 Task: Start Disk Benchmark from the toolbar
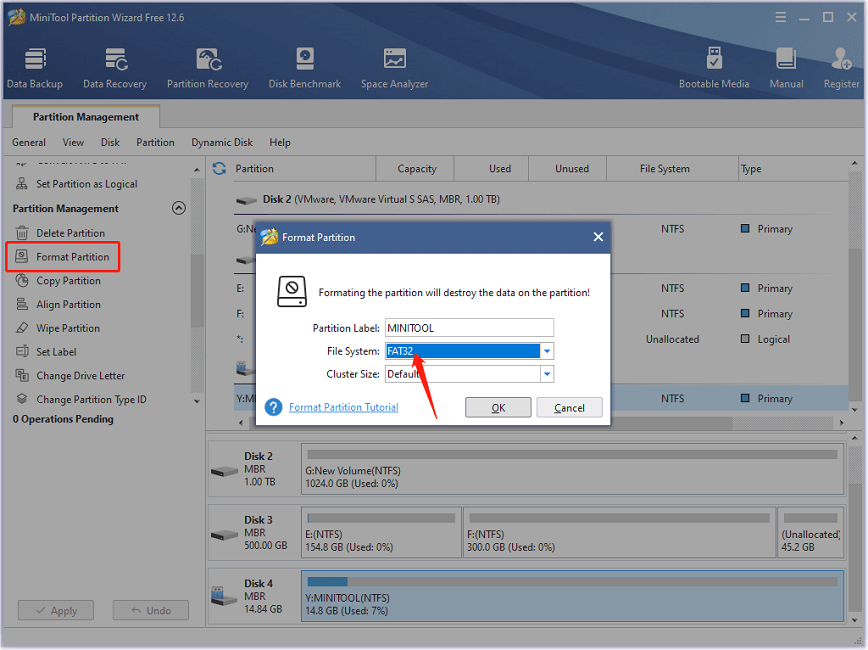click(x=304, y=68)
